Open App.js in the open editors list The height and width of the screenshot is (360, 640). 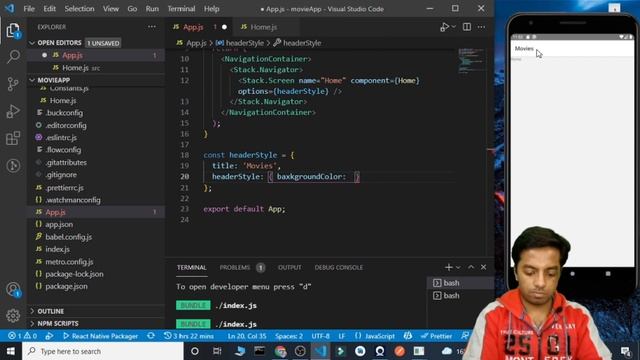tap(96, 55)
